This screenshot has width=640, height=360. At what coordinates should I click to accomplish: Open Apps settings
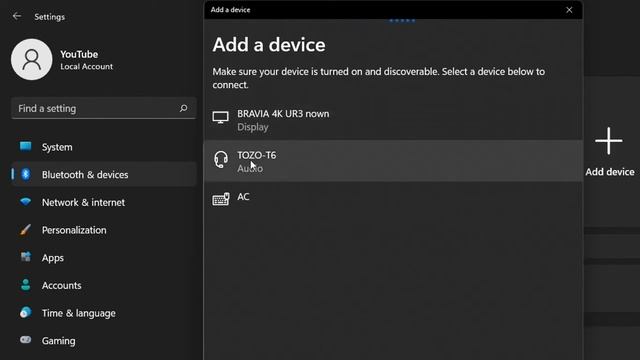[x=104, y=258]
